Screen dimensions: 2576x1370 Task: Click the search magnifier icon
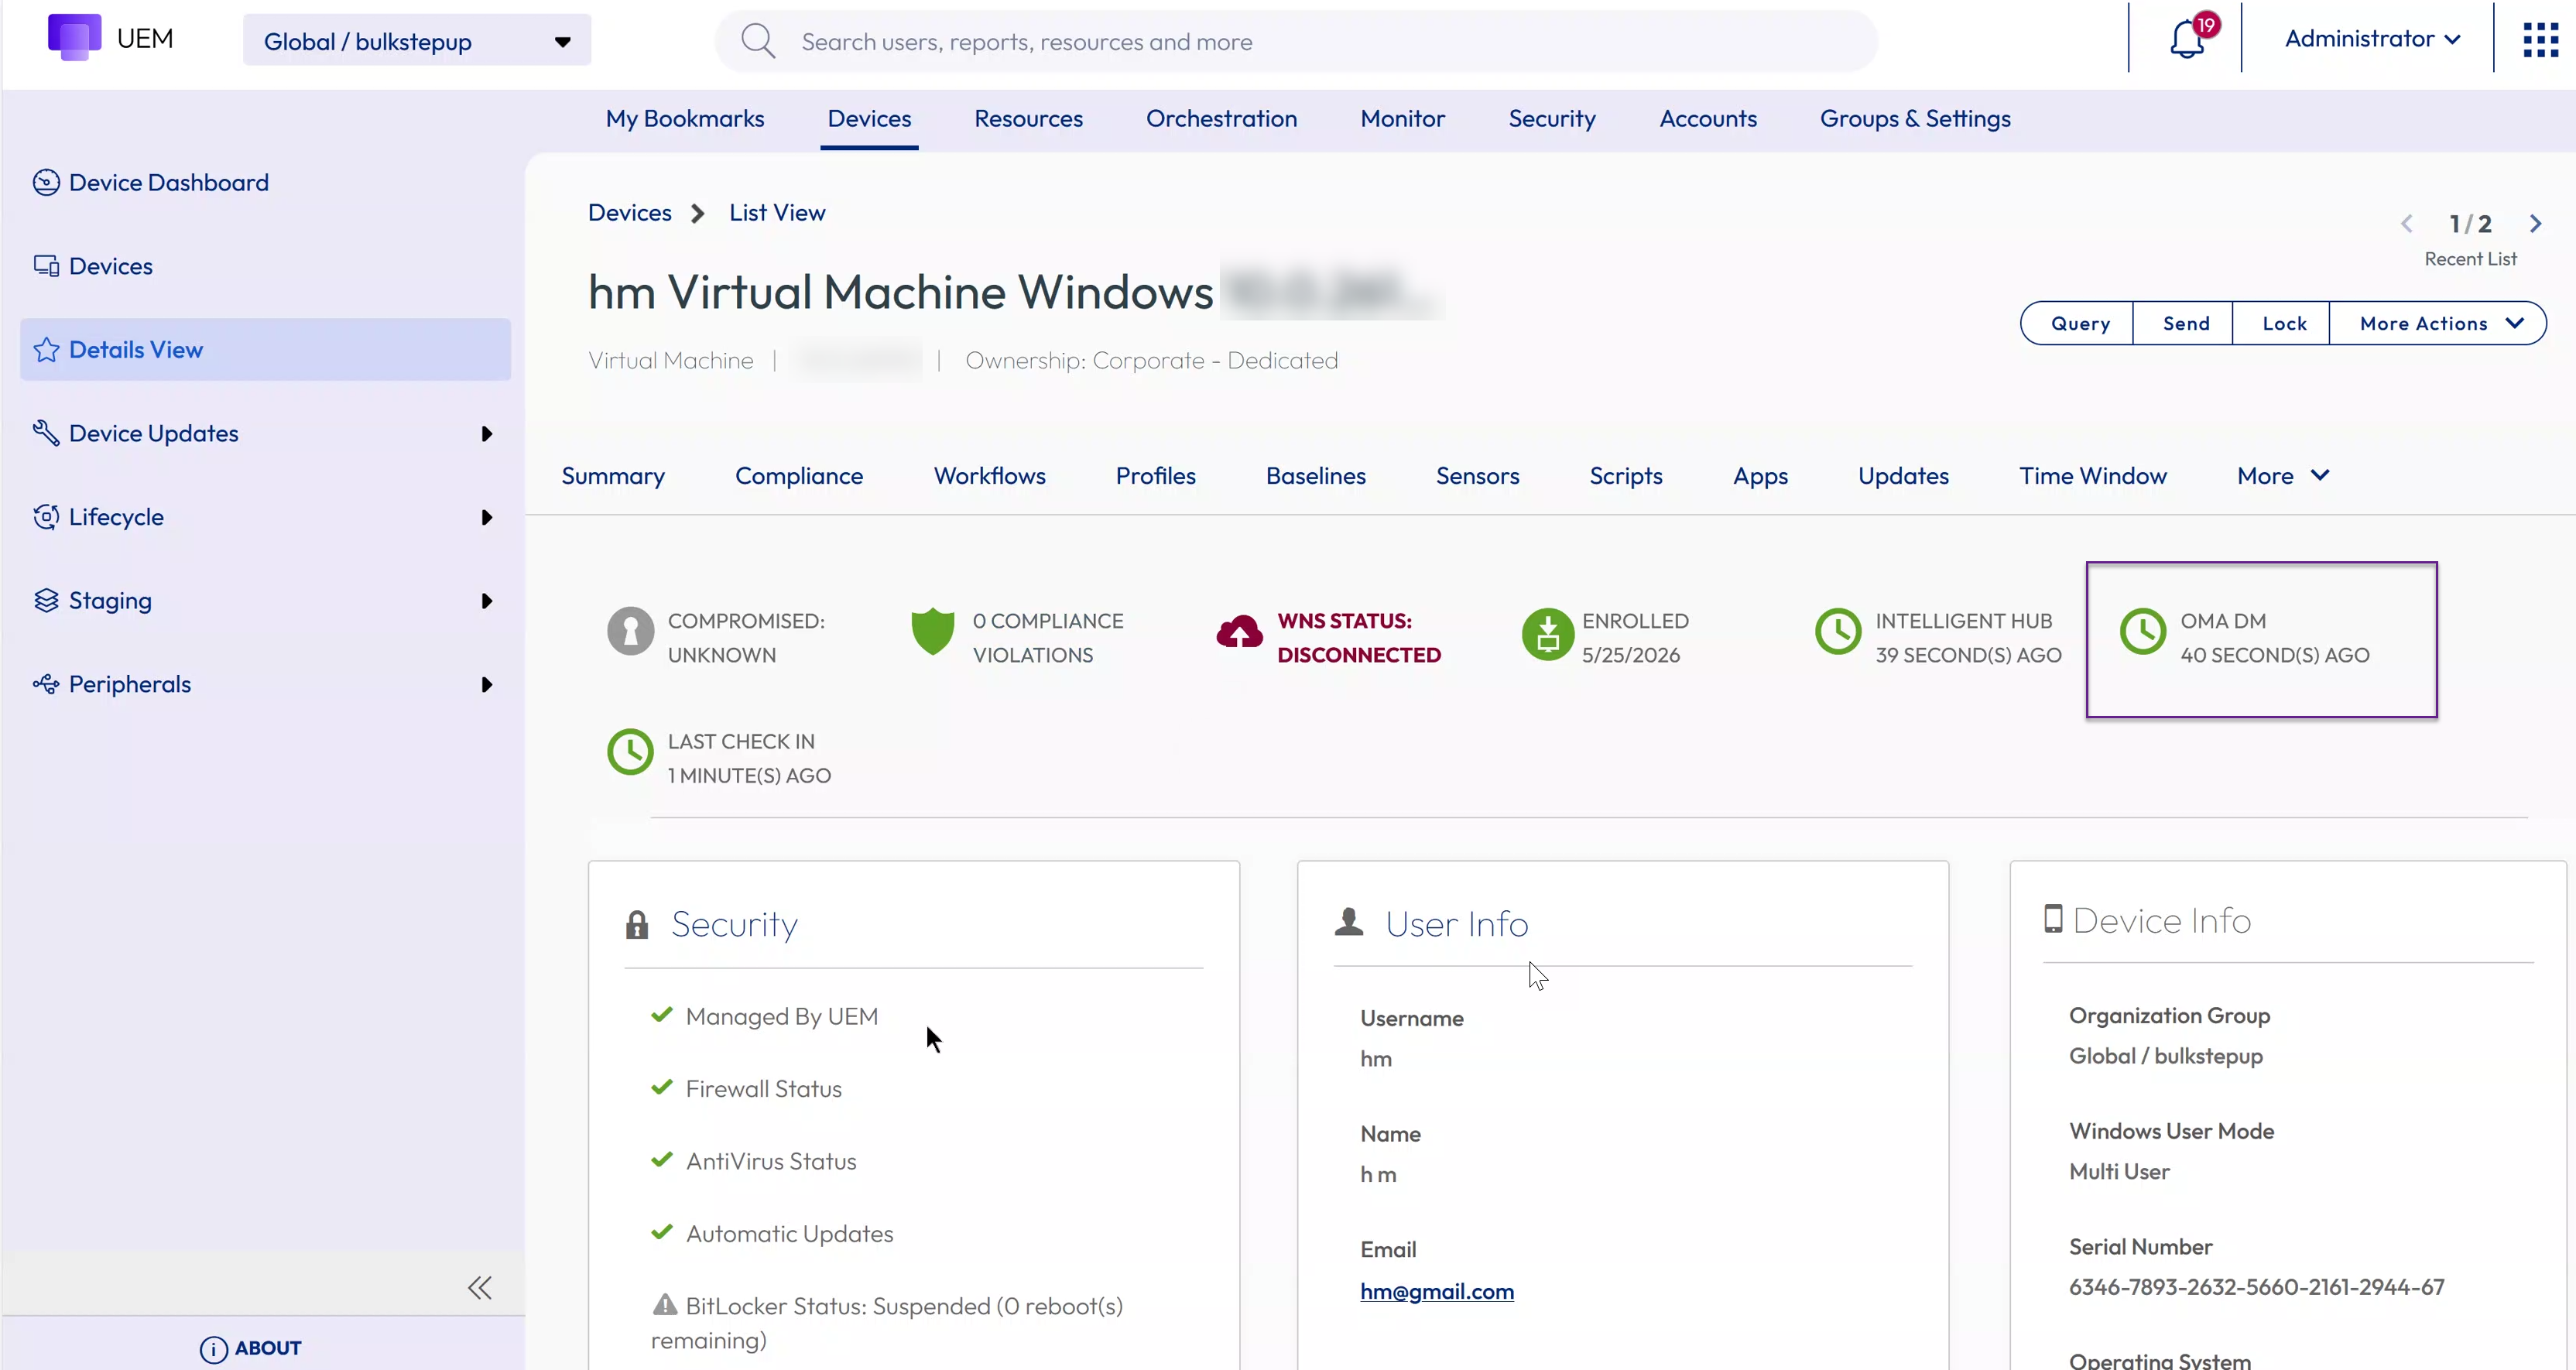click(758, 41)
